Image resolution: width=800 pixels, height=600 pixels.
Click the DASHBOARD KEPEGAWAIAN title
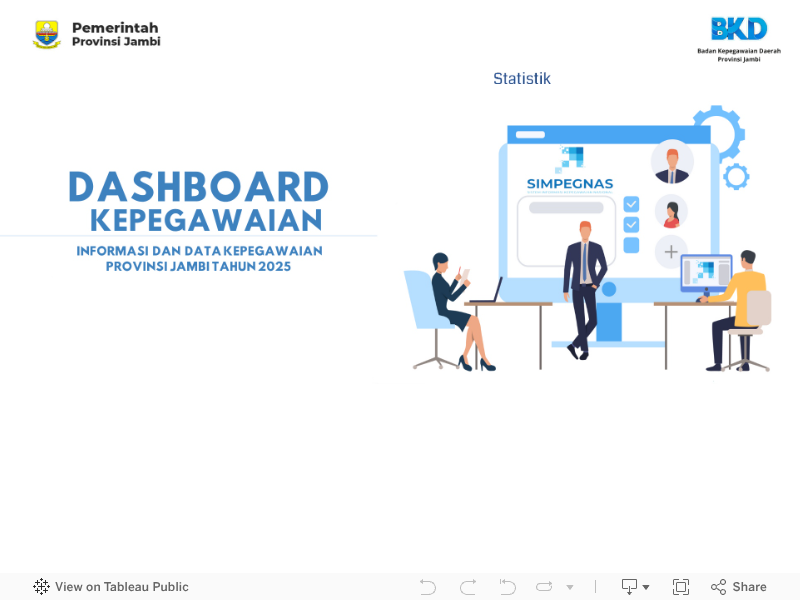pyautogui.click(x=198, y=202)
